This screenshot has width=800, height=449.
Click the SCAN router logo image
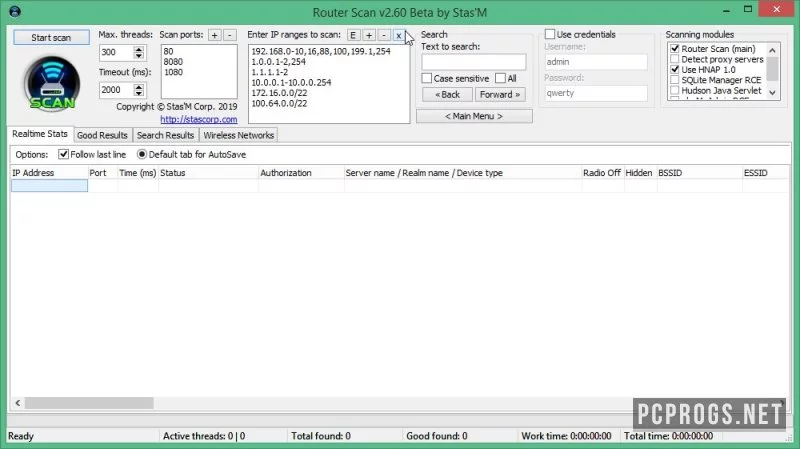click(x=52, y=84)
